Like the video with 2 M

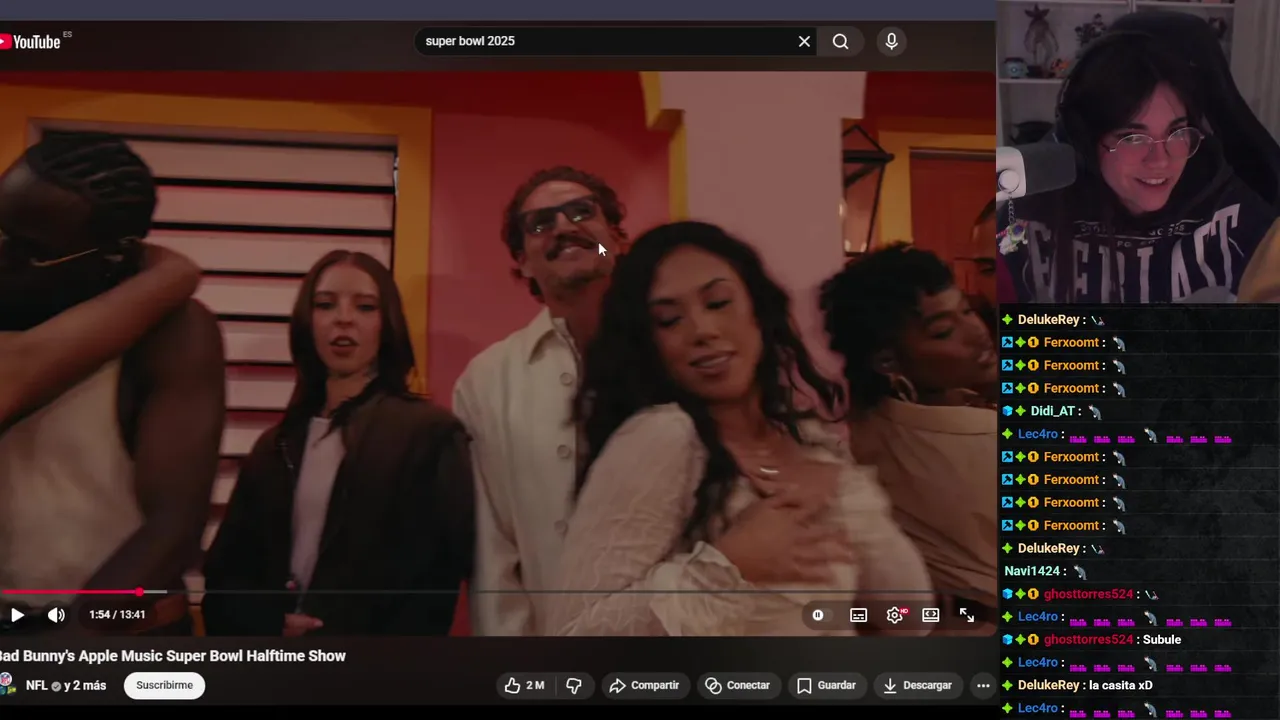(x=525, y=685)
